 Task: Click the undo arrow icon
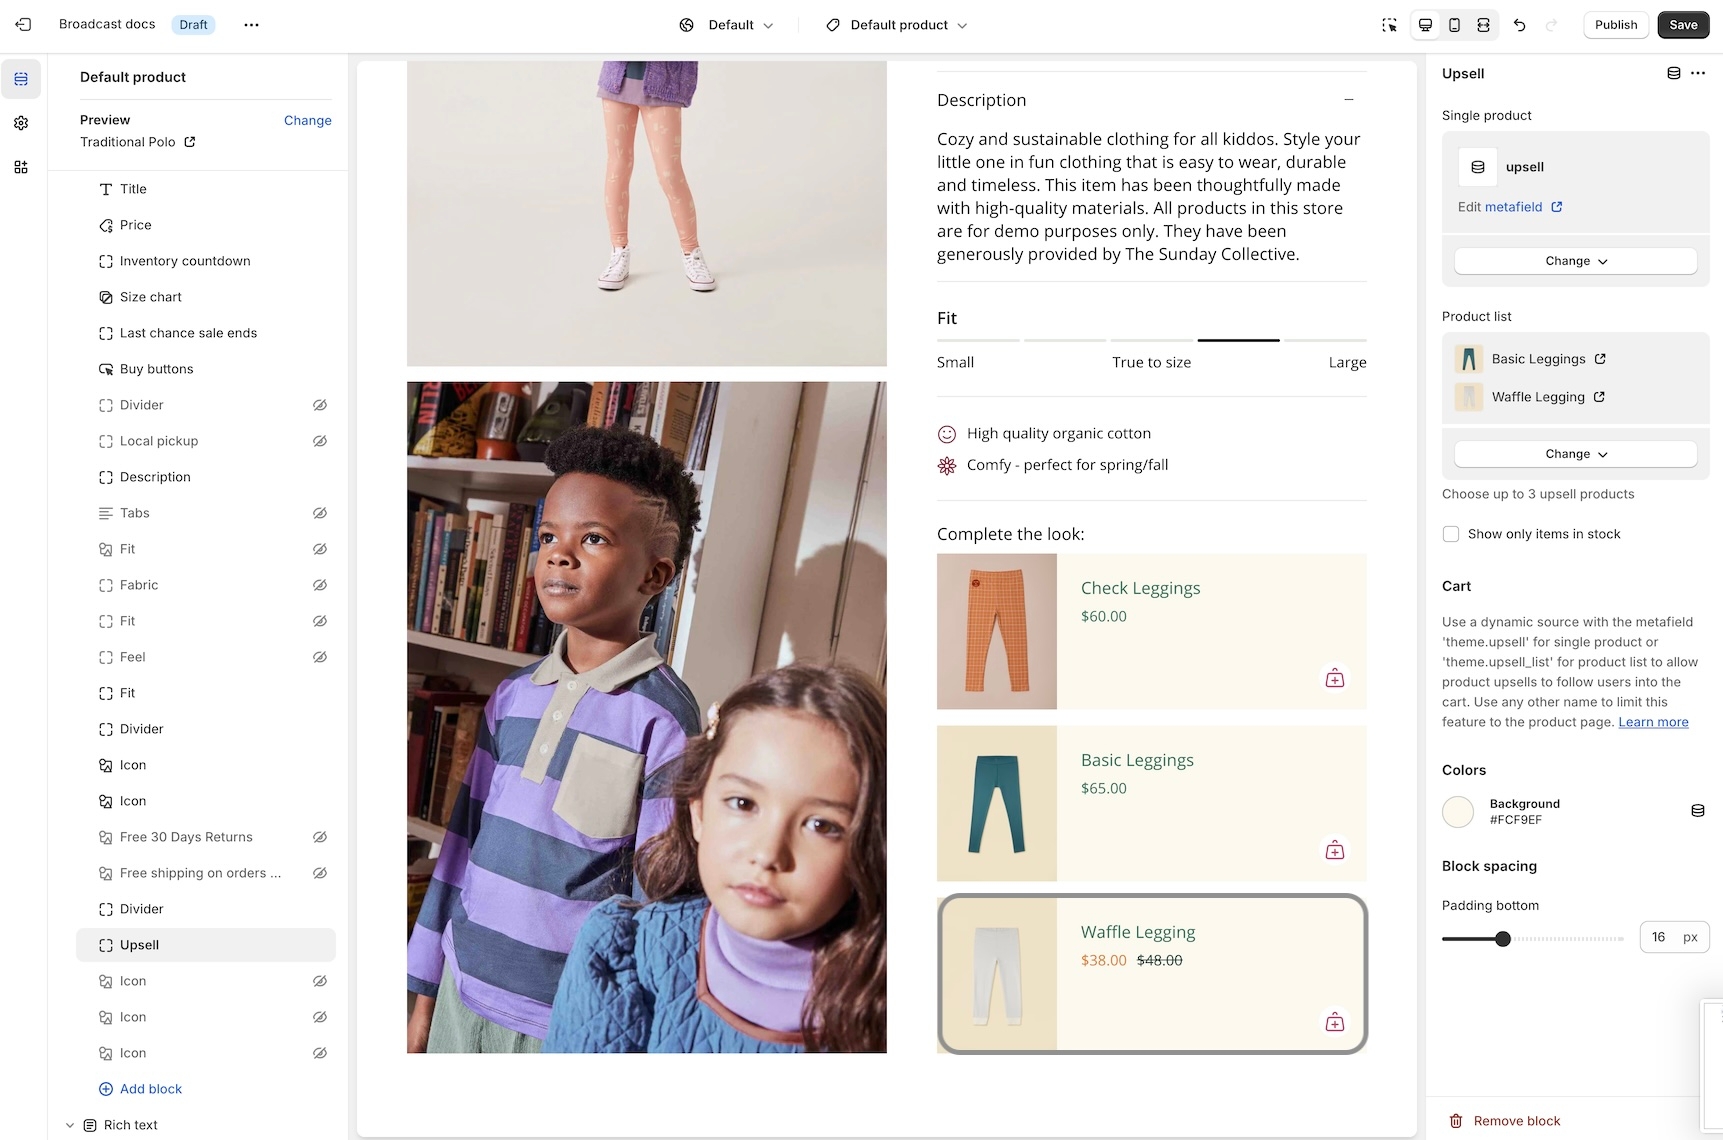point(1519,25)
